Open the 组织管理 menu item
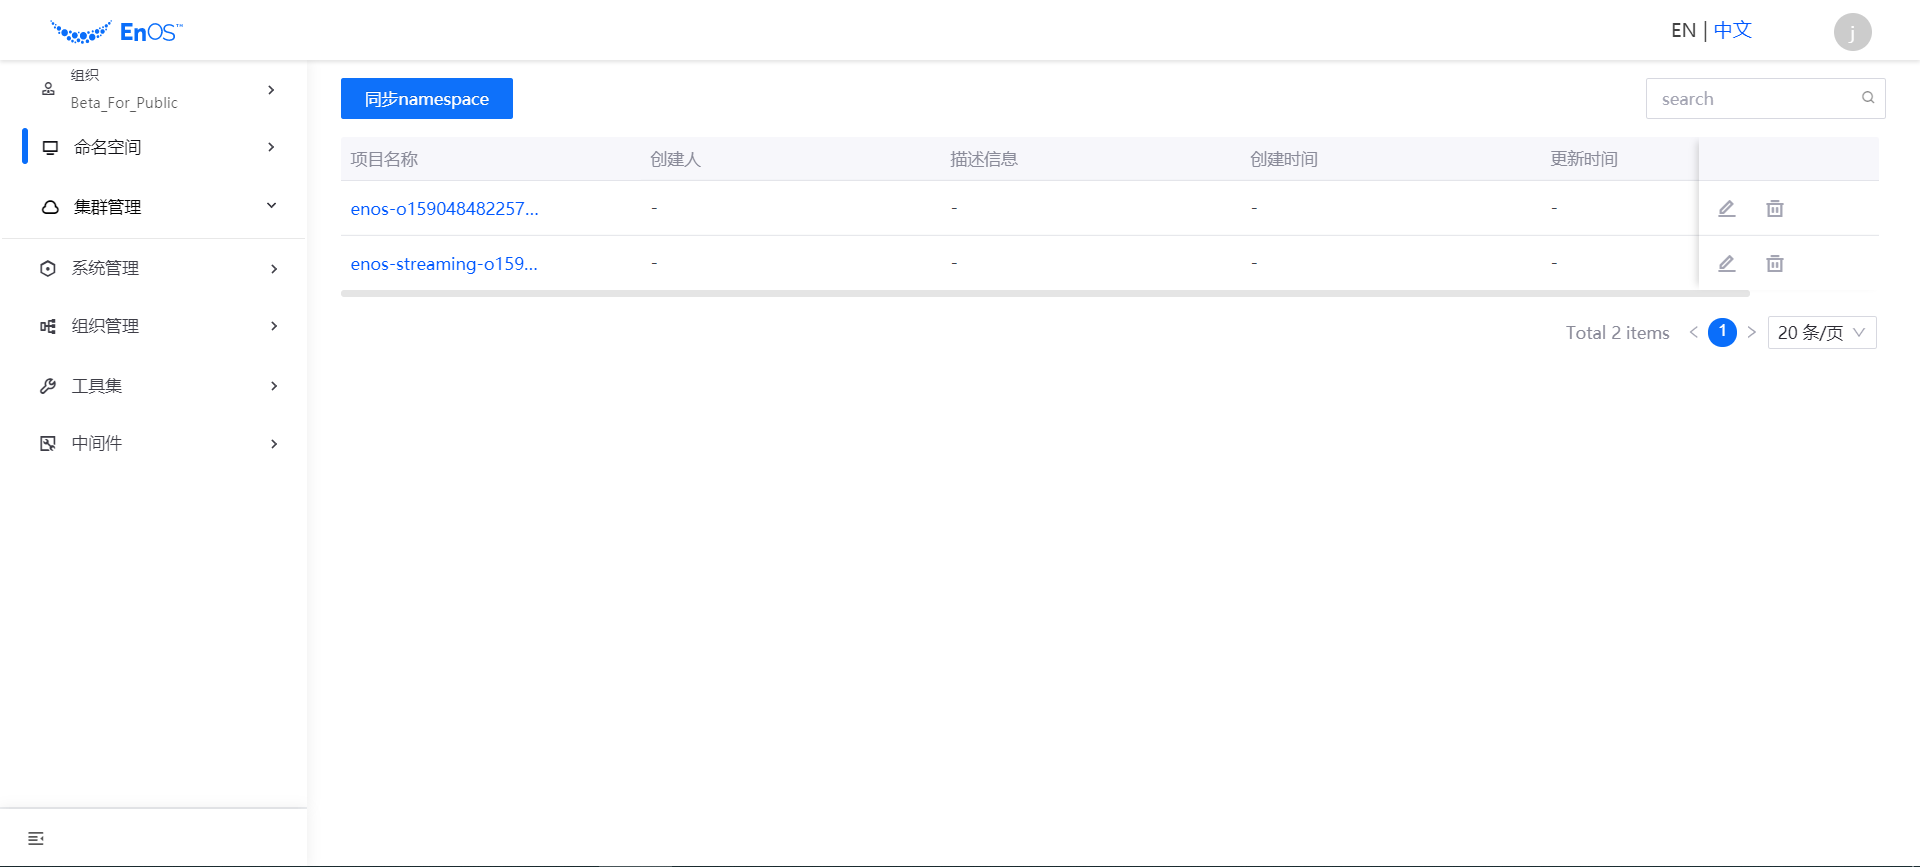The image size is (1920, 867). (x=154, y=326)
